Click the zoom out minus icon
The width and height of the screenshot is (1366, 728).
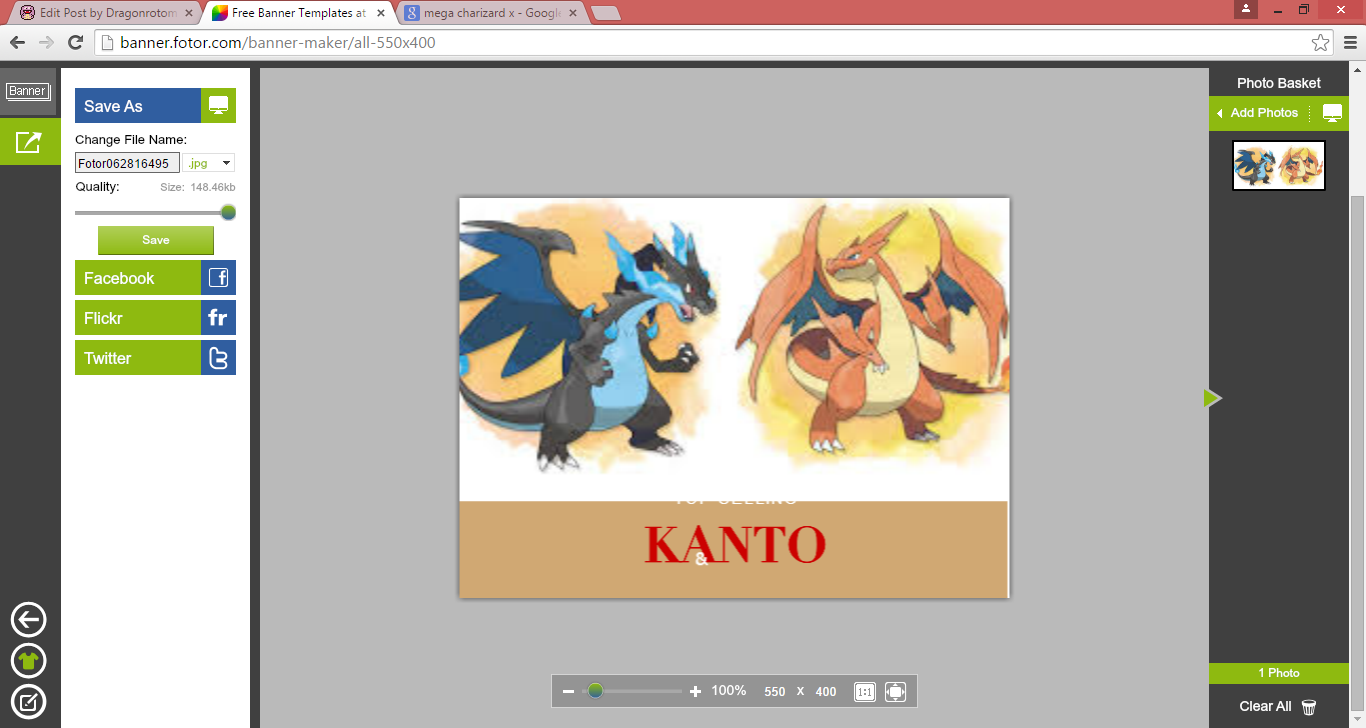coord(568,691)
